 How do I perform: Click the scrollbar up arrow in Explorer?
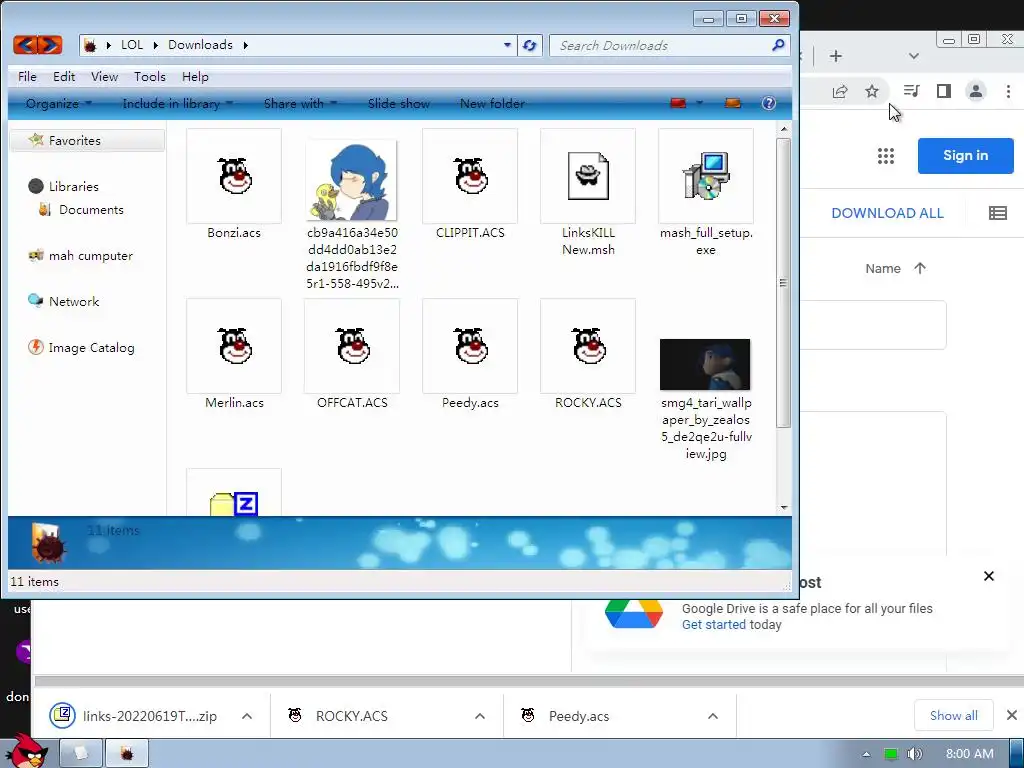[x=783, y=129]
